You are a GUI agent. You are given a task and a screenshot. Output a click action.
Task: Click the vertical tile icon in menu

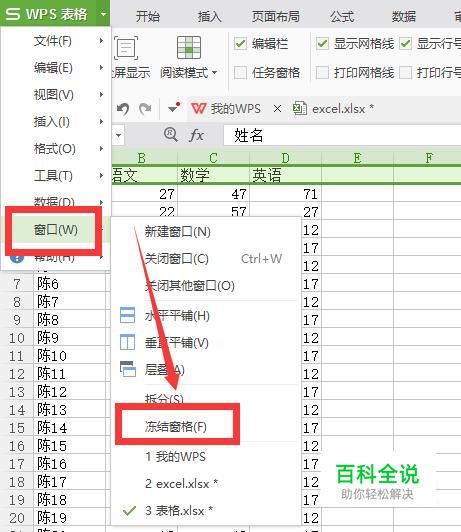(128, 342)
